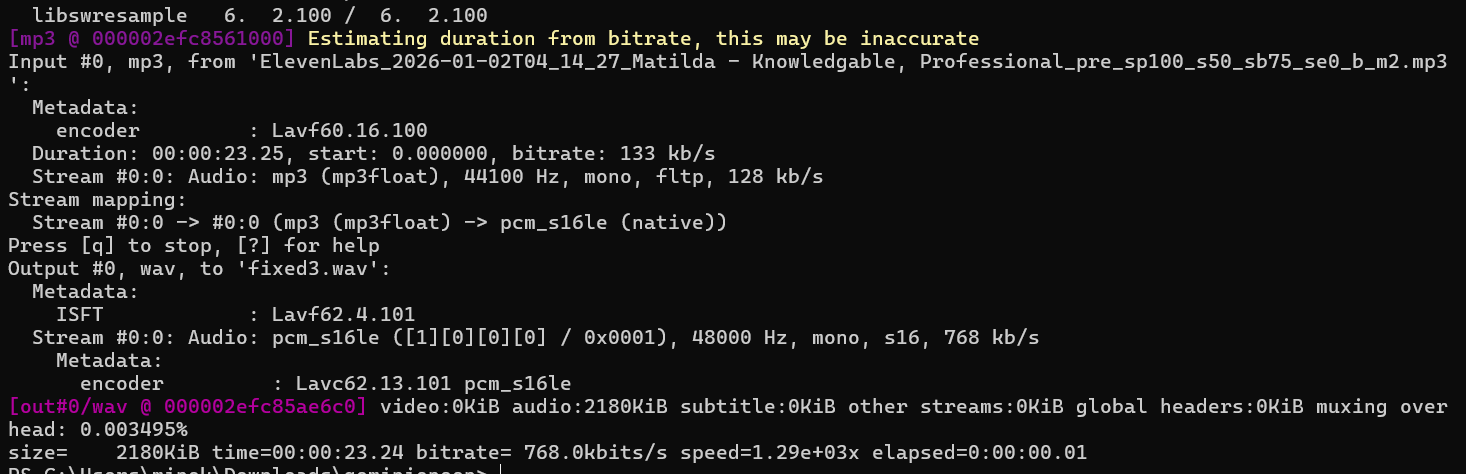
Task: Click the yellow "Estimating duration from bitrate" warning
Action: point(642,39)
